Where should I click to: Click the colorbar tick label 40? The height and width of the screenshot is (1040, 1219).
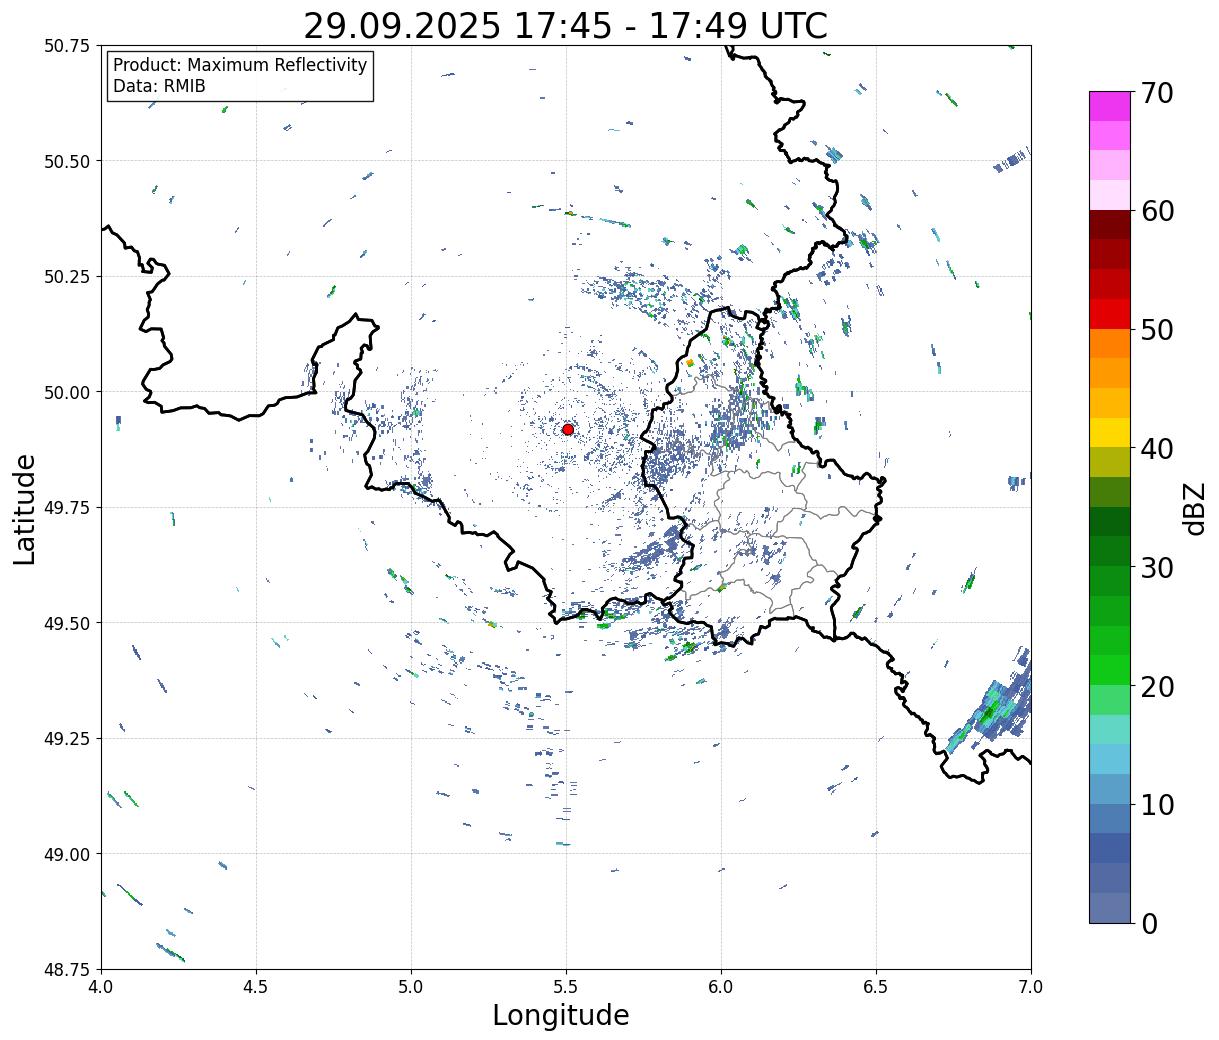(x=1156, y=449)
